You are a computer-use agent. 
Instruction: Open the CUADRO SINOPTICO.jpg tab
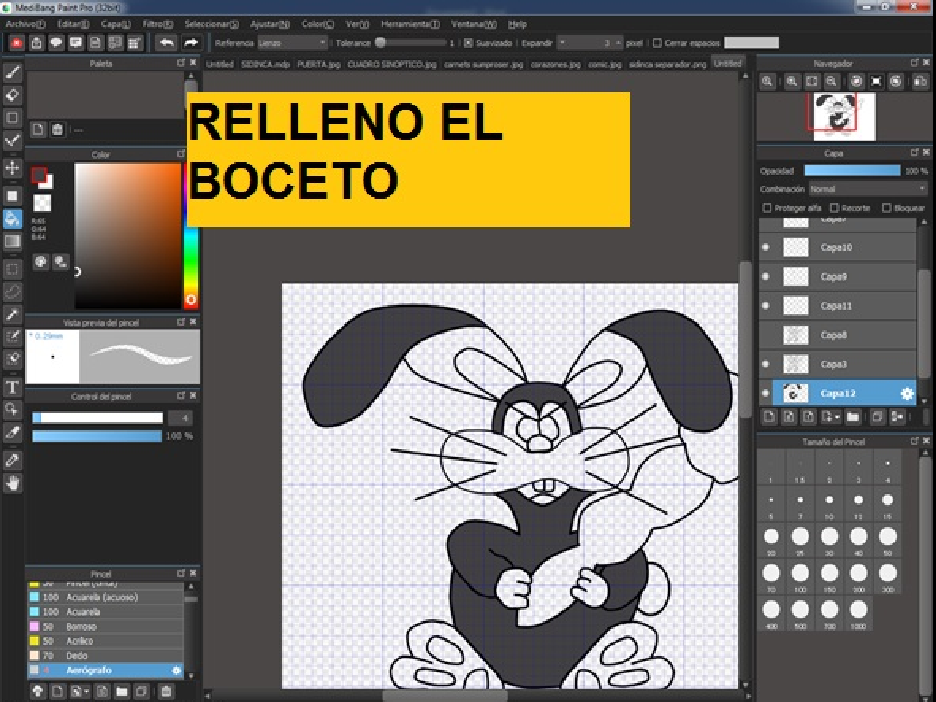click(392, 64)
